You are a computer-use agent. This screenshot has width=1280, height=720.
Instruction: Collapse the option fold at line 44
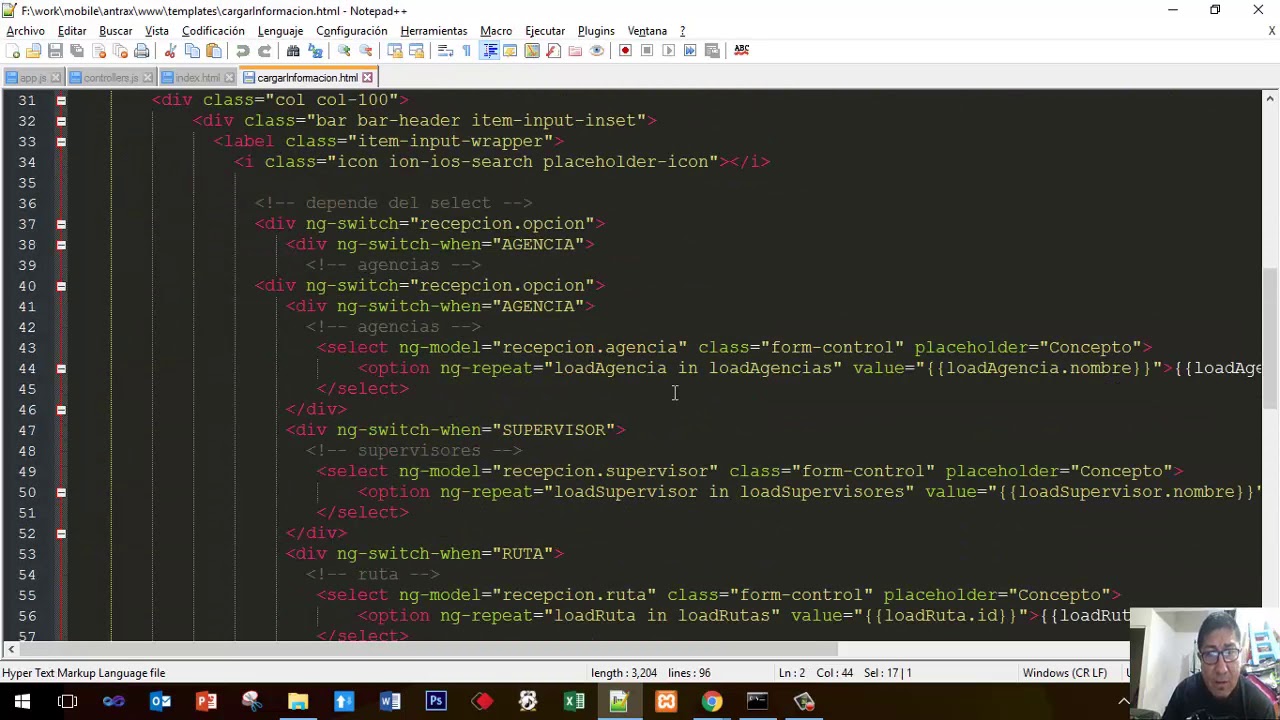click(x=61, y=368)
